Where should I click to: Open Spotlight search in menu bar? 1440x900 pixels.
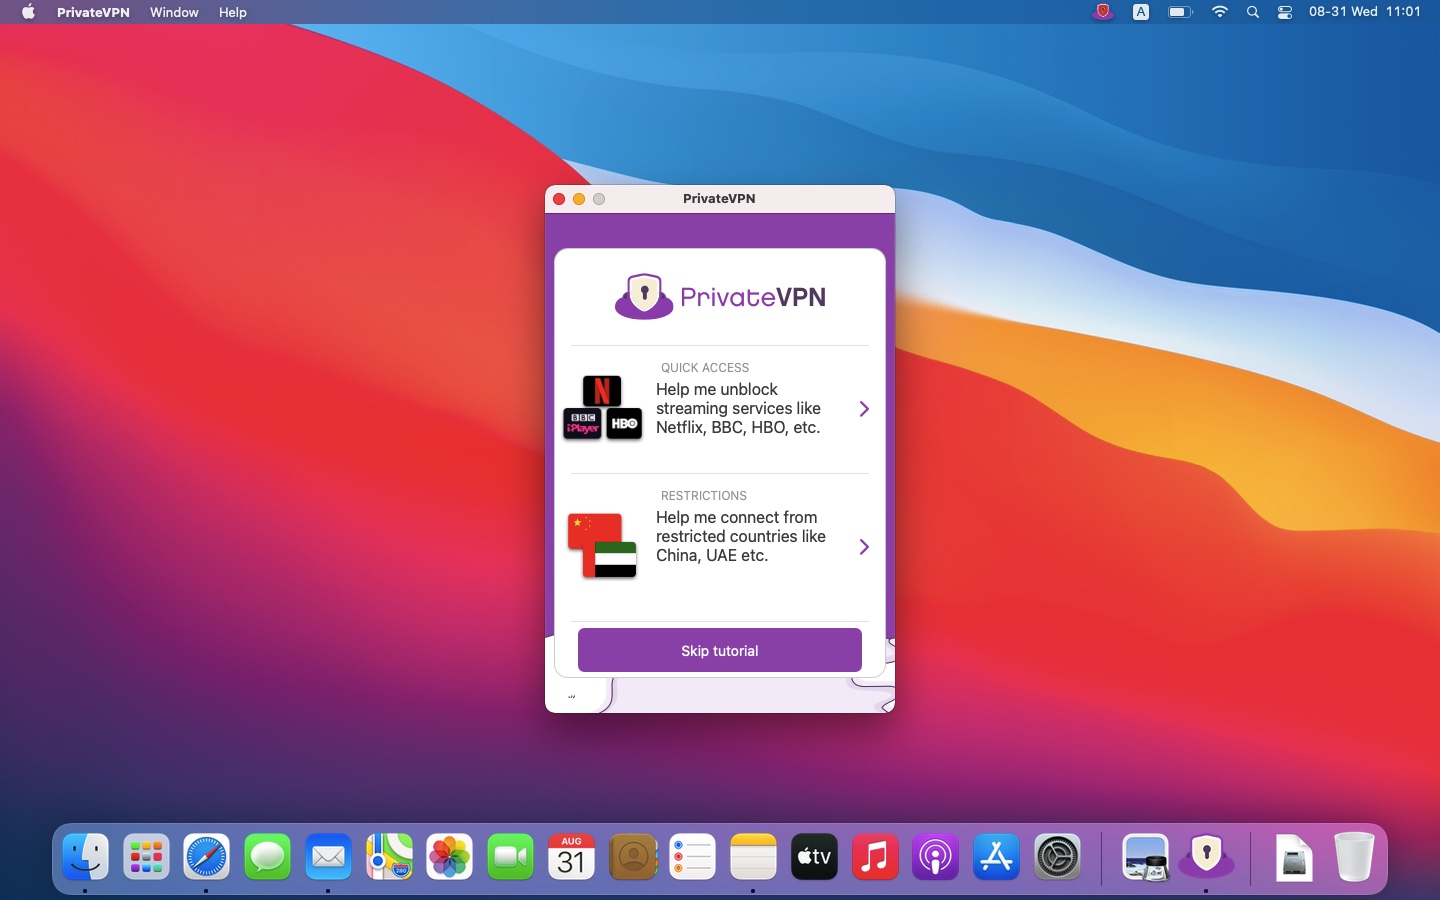(1252, 12)
